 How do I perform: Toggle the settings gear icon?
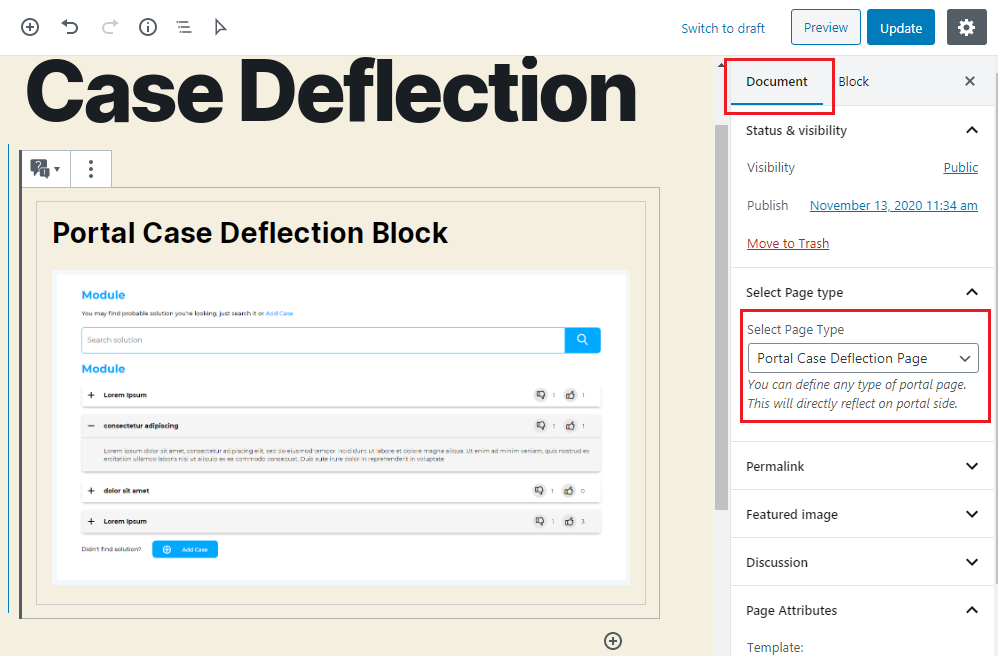(x=966, y=28)
